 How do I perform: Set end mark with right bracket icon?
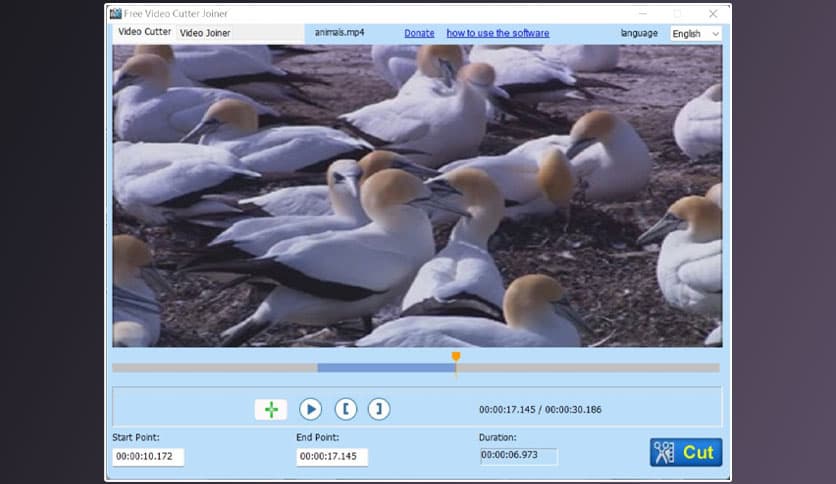pos(378,409)
